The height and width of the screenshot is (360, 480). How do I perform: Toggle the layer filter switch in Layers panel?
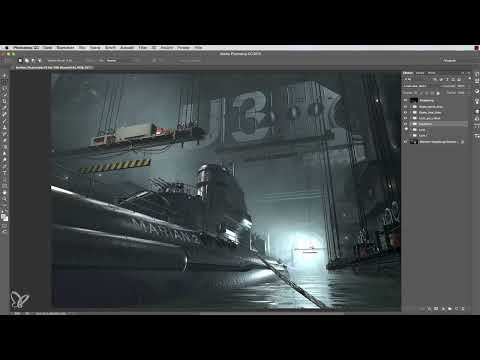[x=470, y=79]
